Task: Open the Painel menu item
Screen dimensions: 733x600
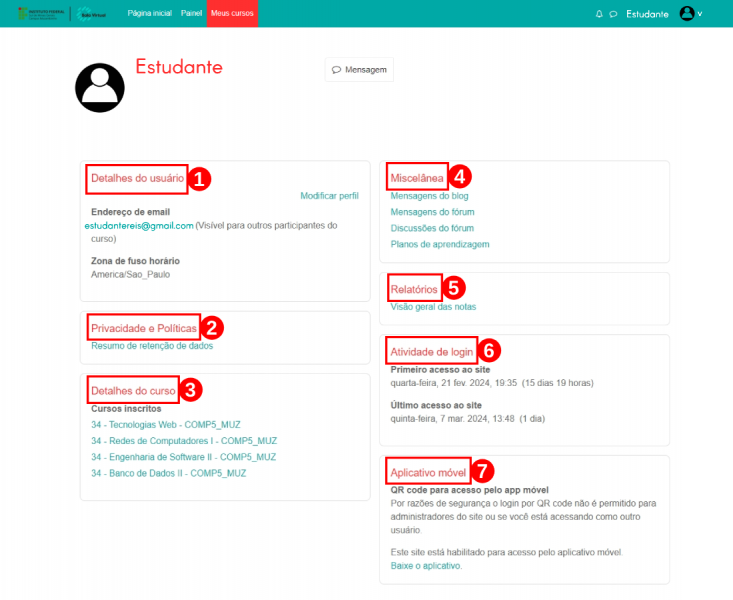Action: tap(191, 13)
